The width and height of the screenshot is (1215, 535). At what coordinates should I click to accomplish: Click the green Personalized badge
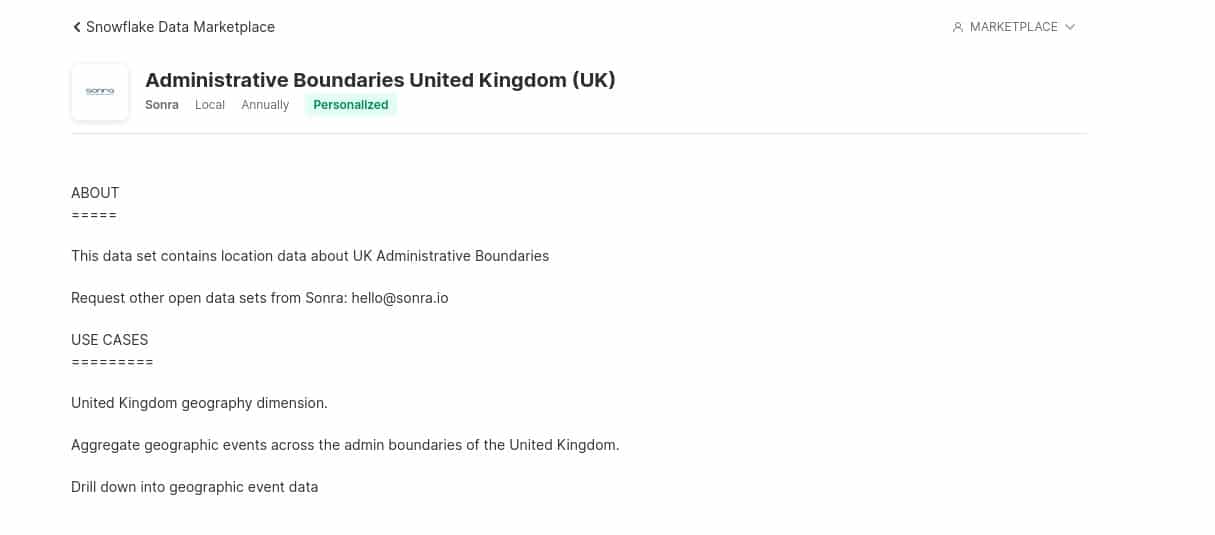coord(351,105)
